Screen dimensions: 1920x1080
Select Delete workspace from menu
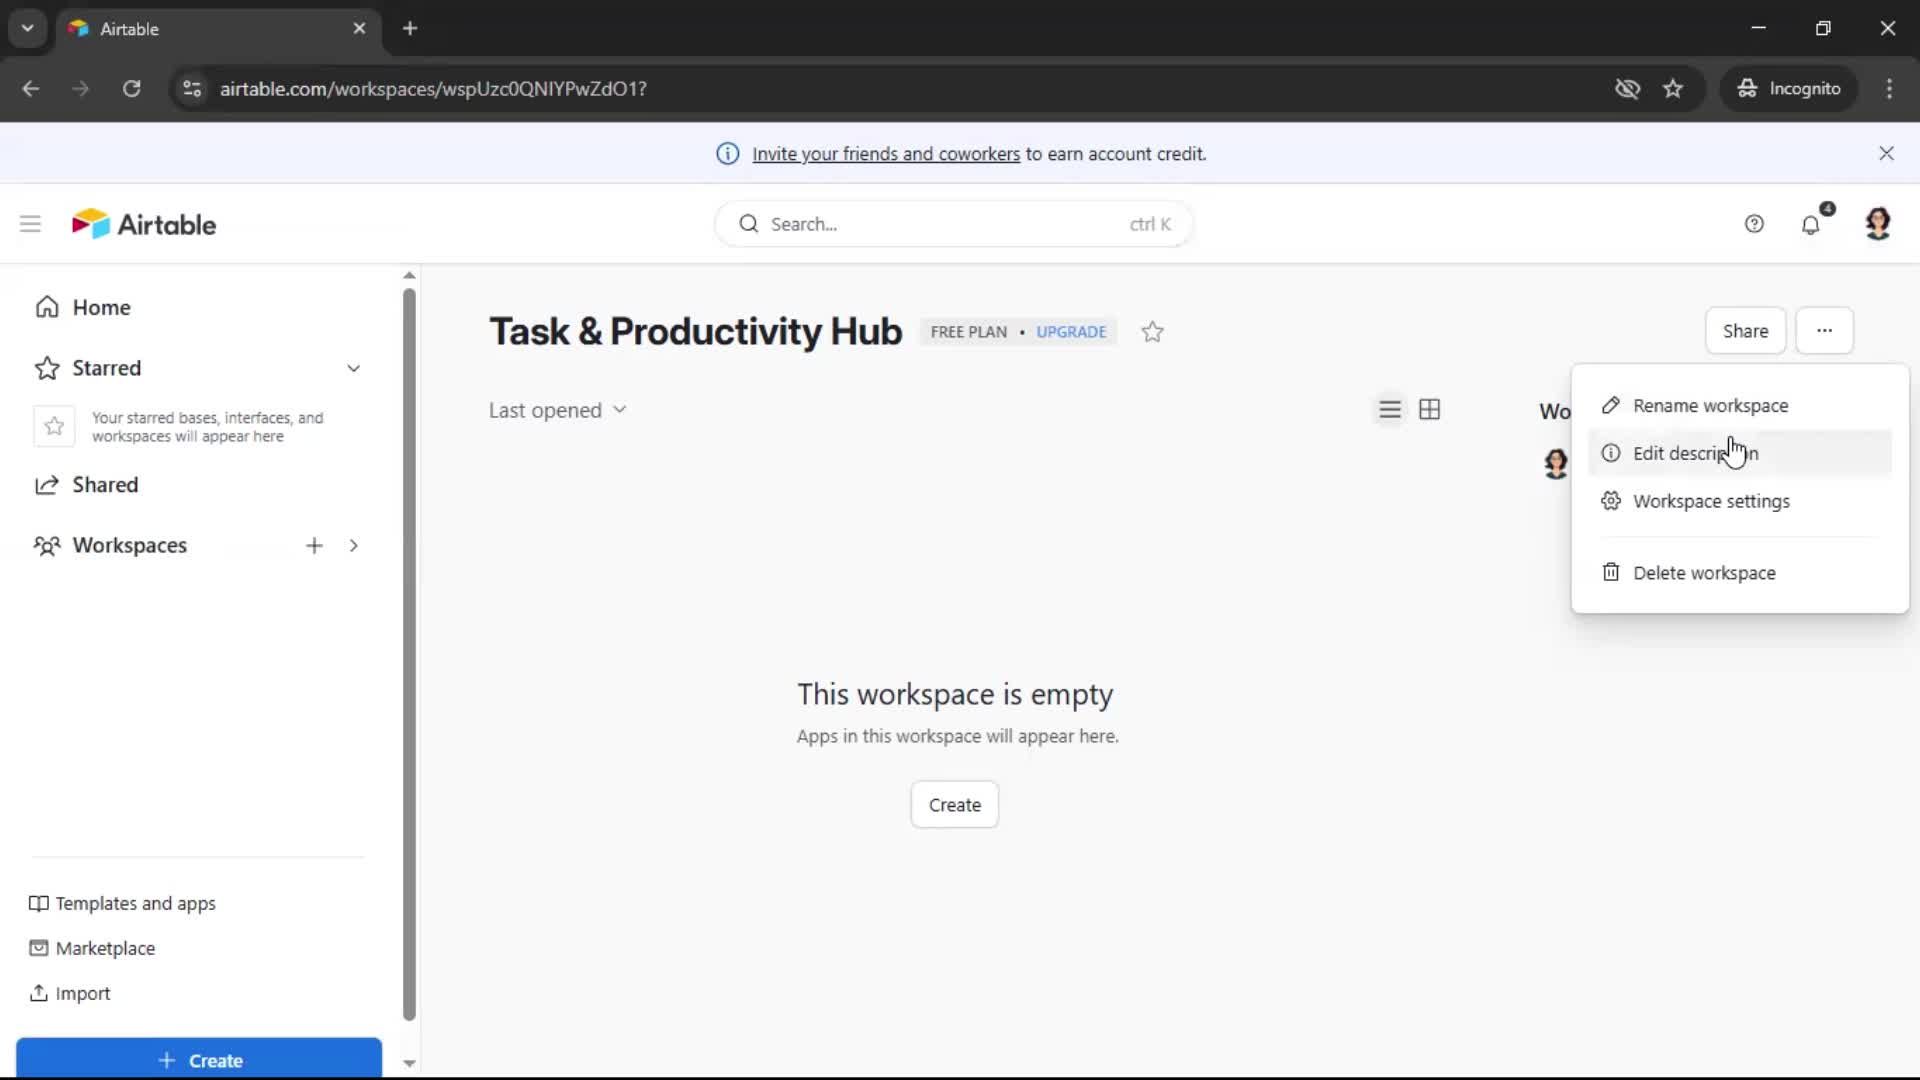1740,573
